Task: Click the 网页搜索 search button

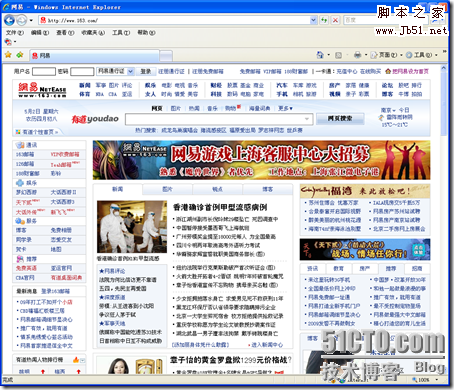Action: 340,118
